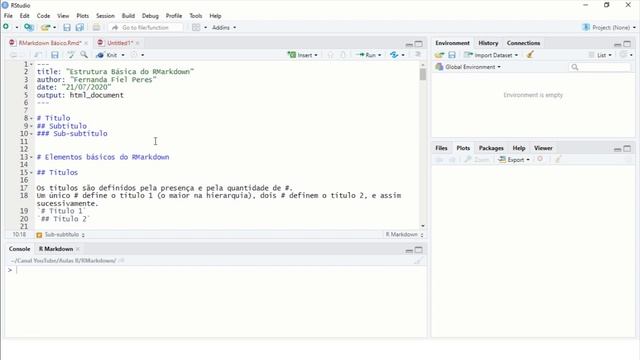Click the editor scroll down arrow
The height and width of the screenshot is (360, 640).
(x=422, y=226)
